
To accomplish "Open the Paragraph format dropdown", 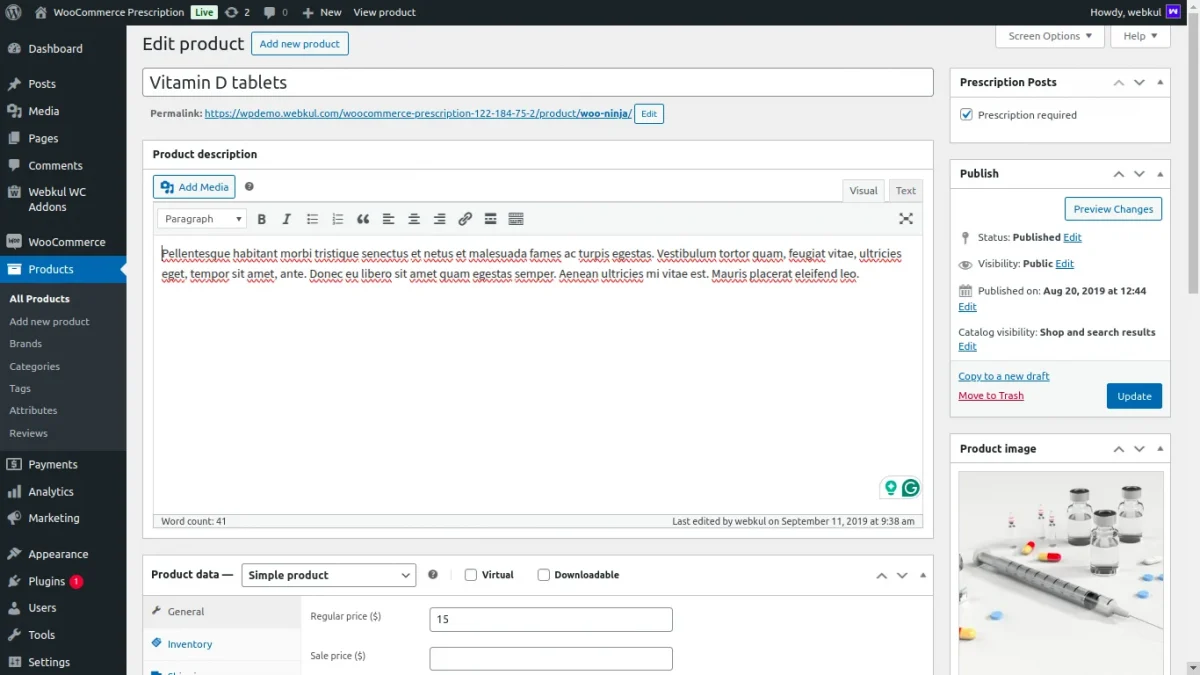I will tap(202, 219).
